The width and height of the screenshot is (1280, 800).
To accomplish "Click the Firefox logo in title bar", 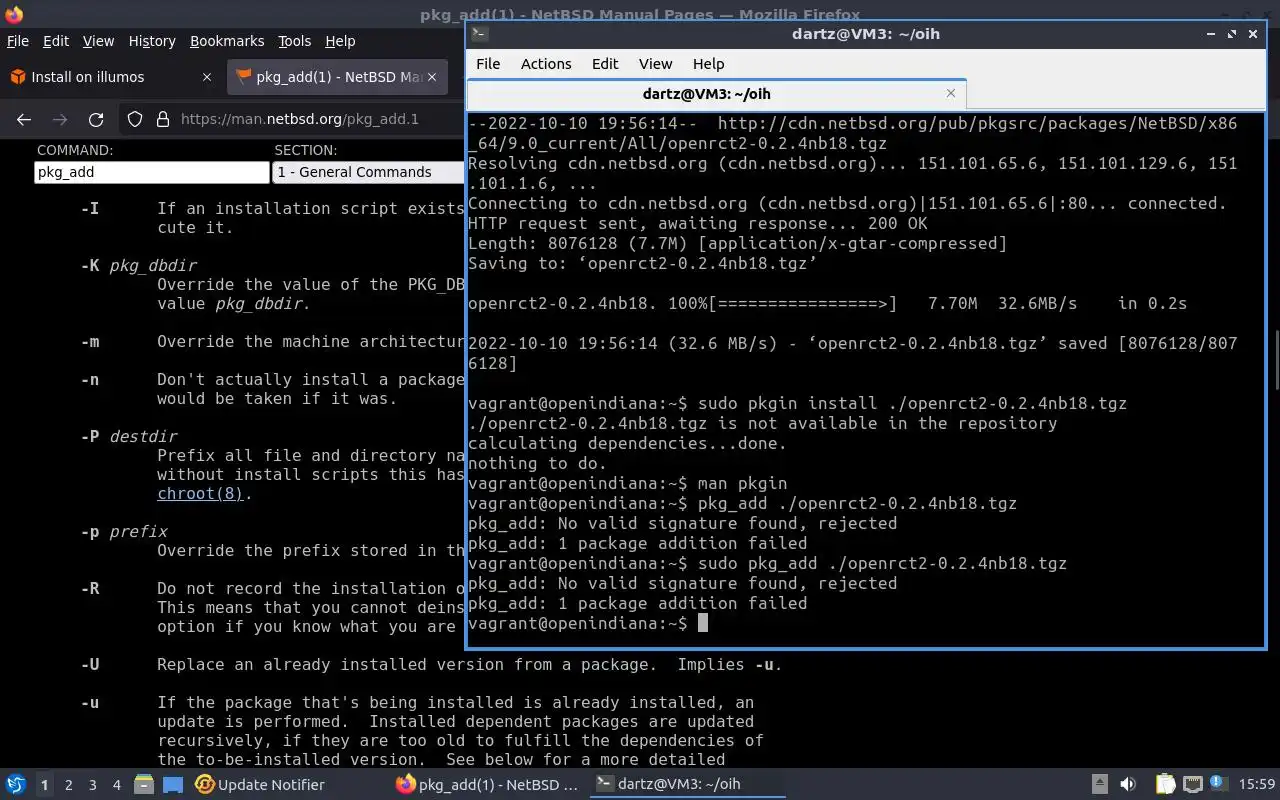I will point(13,14).
